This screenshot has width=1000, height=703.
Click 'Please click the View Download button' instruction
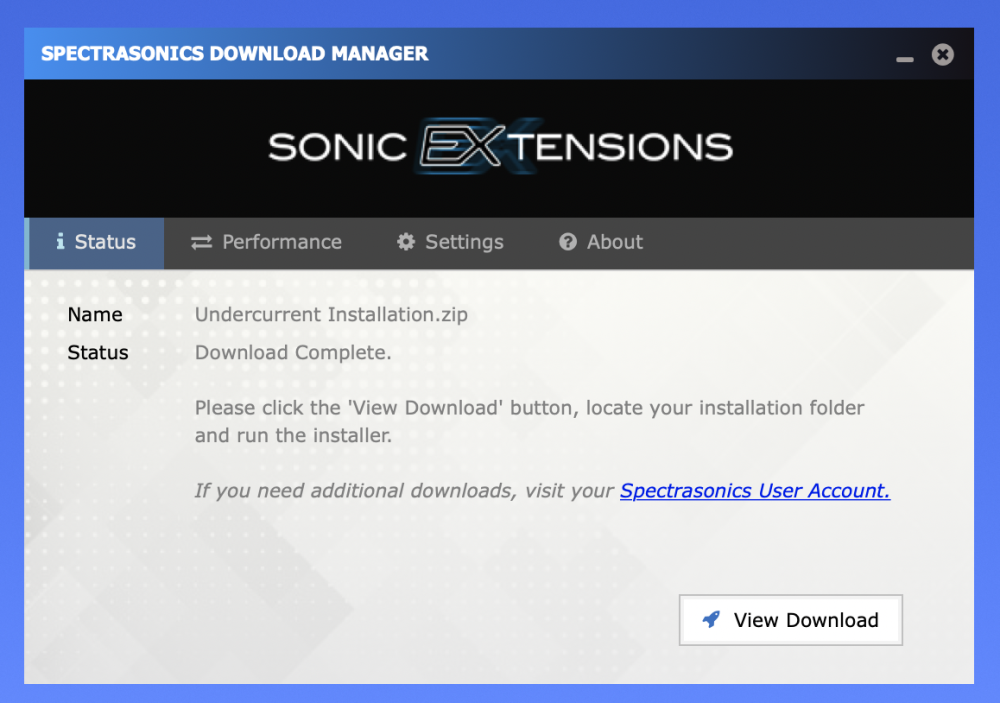coord(529,422)
